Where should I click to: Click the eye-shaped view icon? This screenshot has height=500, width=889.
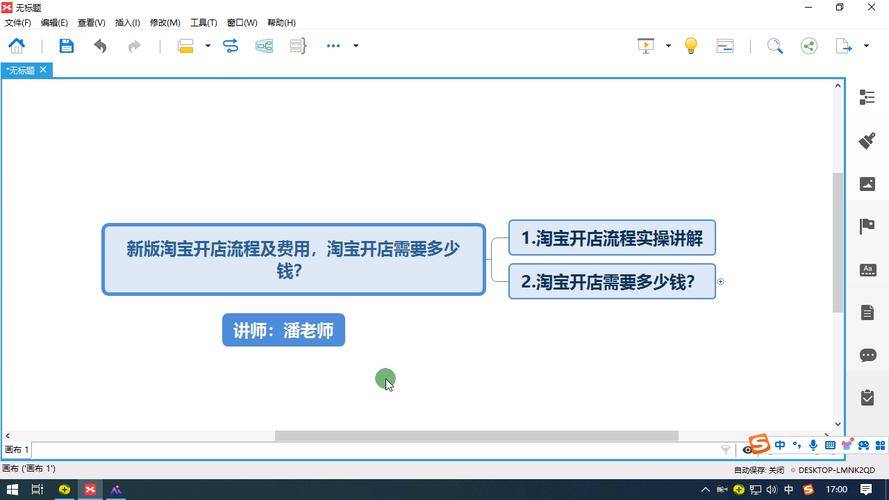coord(746,450)
